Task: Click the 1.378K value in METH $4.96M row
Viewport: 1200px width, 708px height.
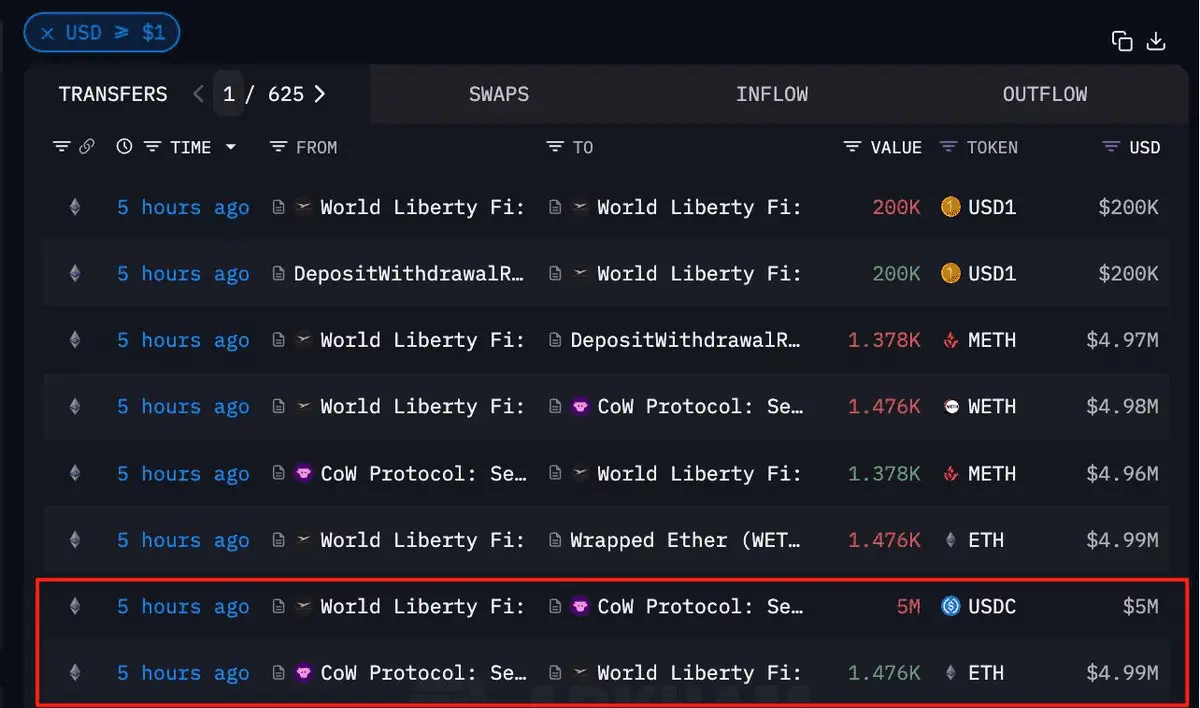Action: [x=884, y=473]
